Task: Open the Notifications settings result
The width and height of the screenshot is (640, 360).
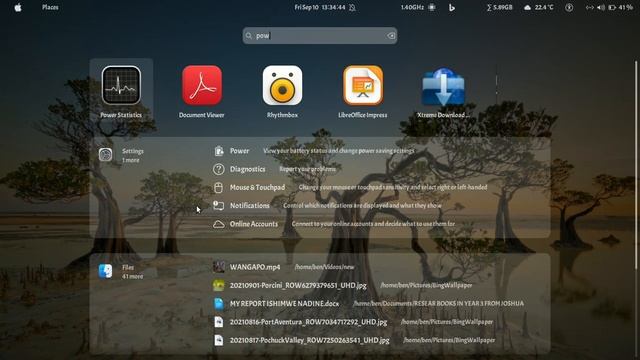Action: point(327,206)
